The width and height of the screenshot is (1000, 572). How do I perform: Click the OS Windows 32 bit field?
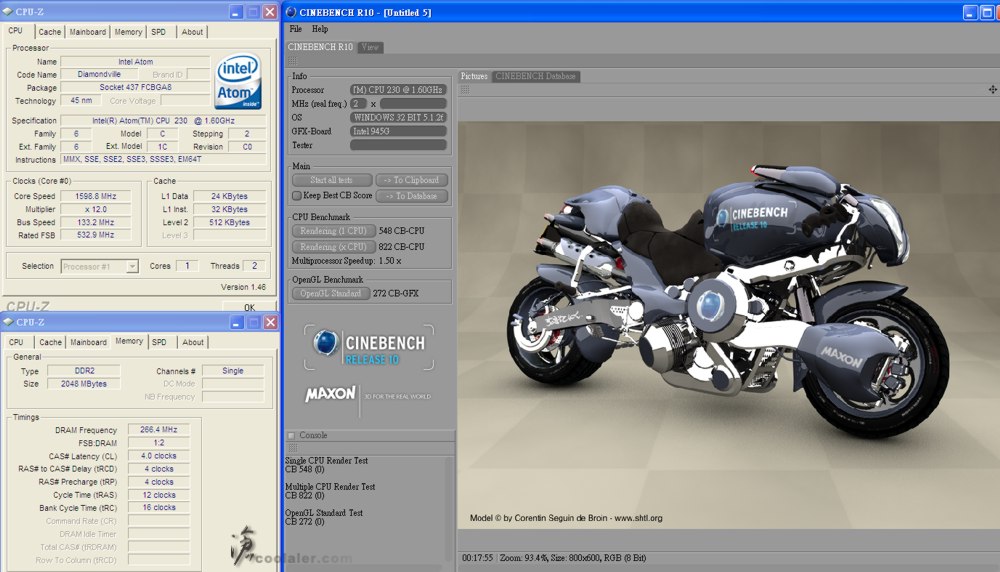[398, 117]
